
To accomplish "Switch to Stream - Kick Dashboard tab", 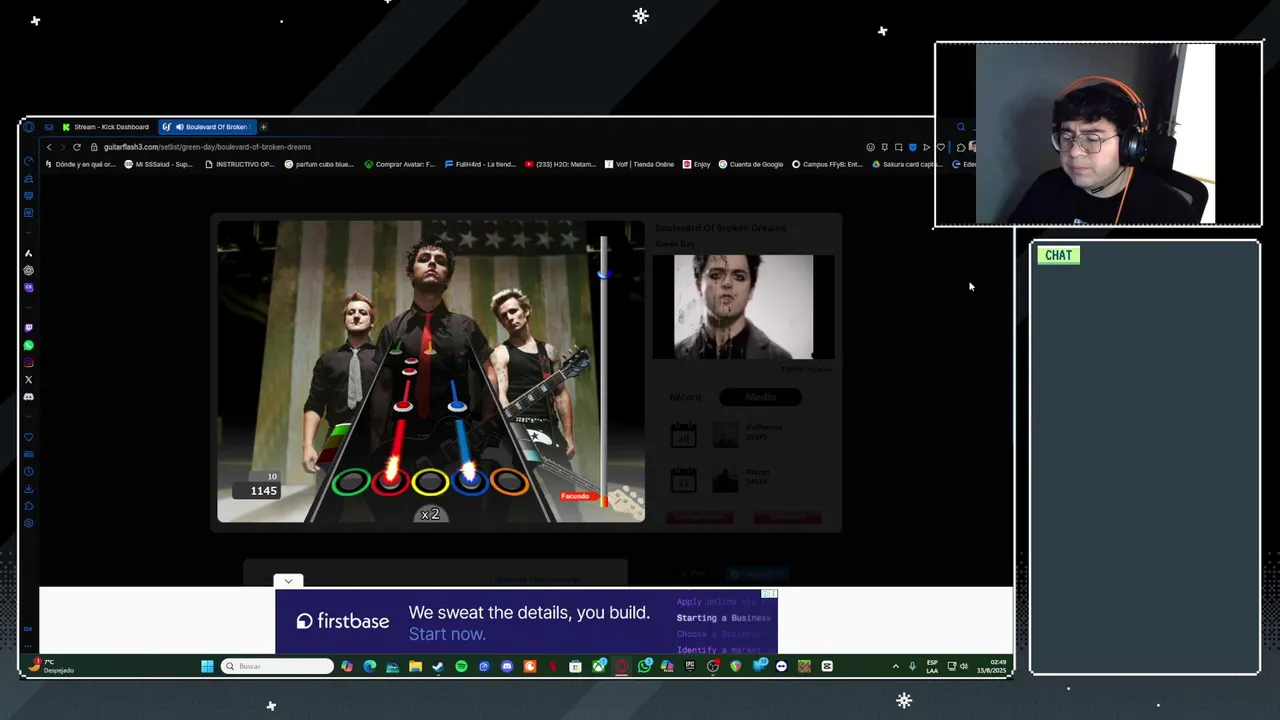I will [105, 127].
